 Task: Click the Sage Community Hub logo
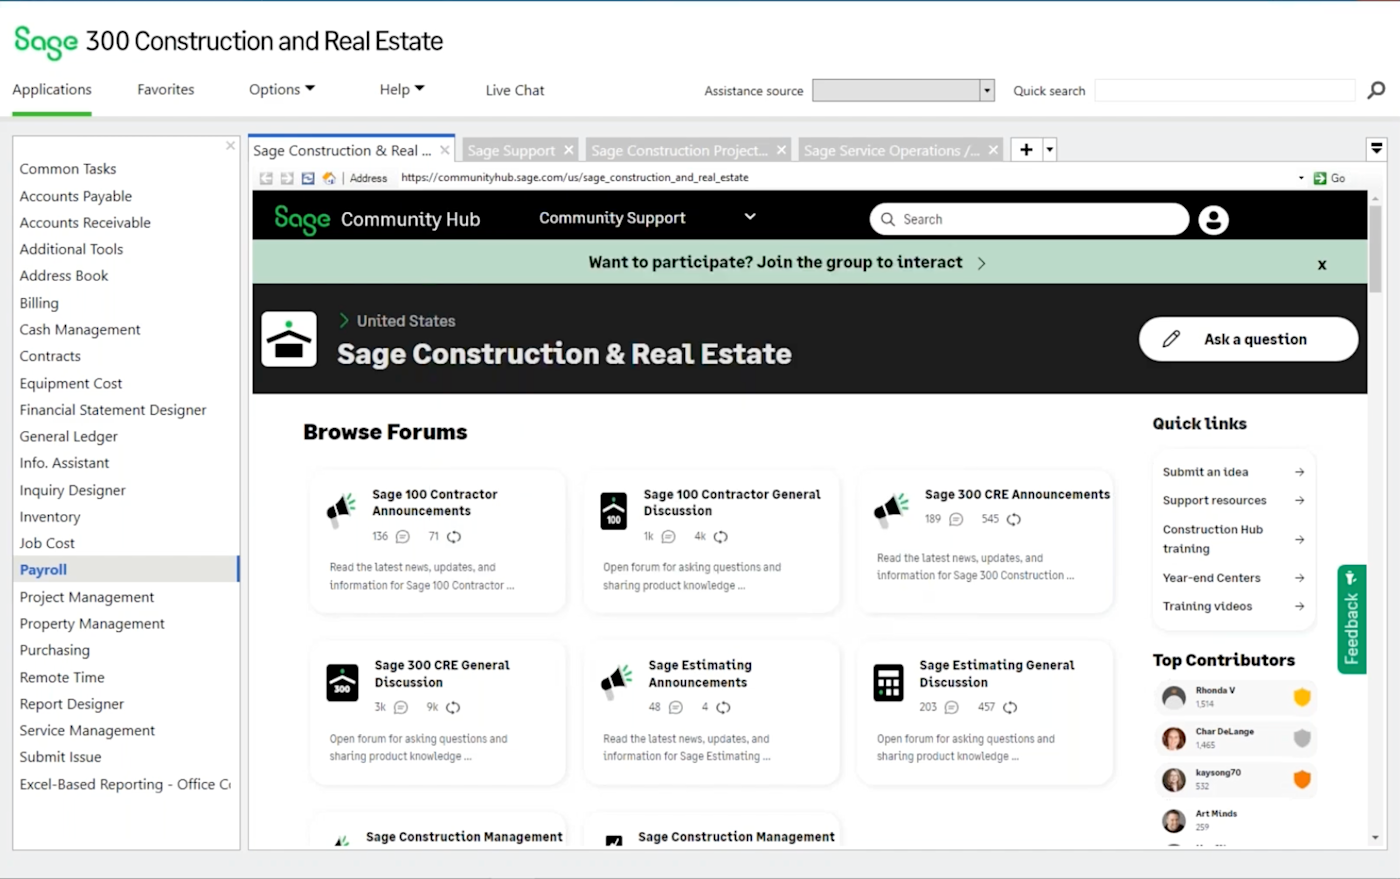click(377, 219)
